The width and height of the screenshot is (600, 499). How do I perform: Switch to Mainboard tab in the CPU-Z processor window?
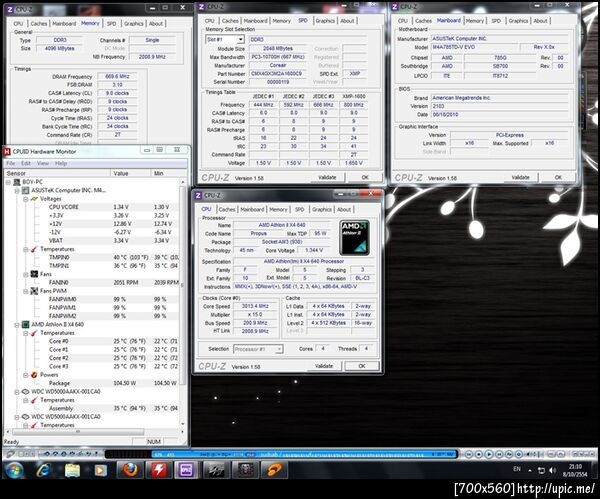[x=252, y=210]
